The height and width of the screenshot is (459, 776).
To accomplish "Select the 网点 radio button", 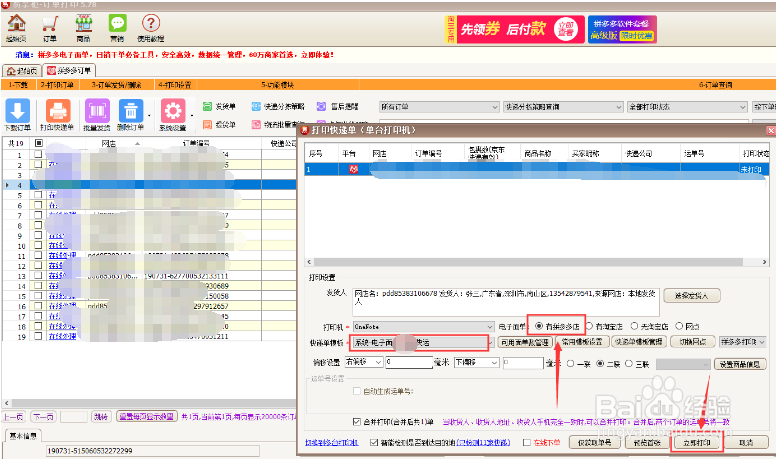I will [x=679, y=326].
